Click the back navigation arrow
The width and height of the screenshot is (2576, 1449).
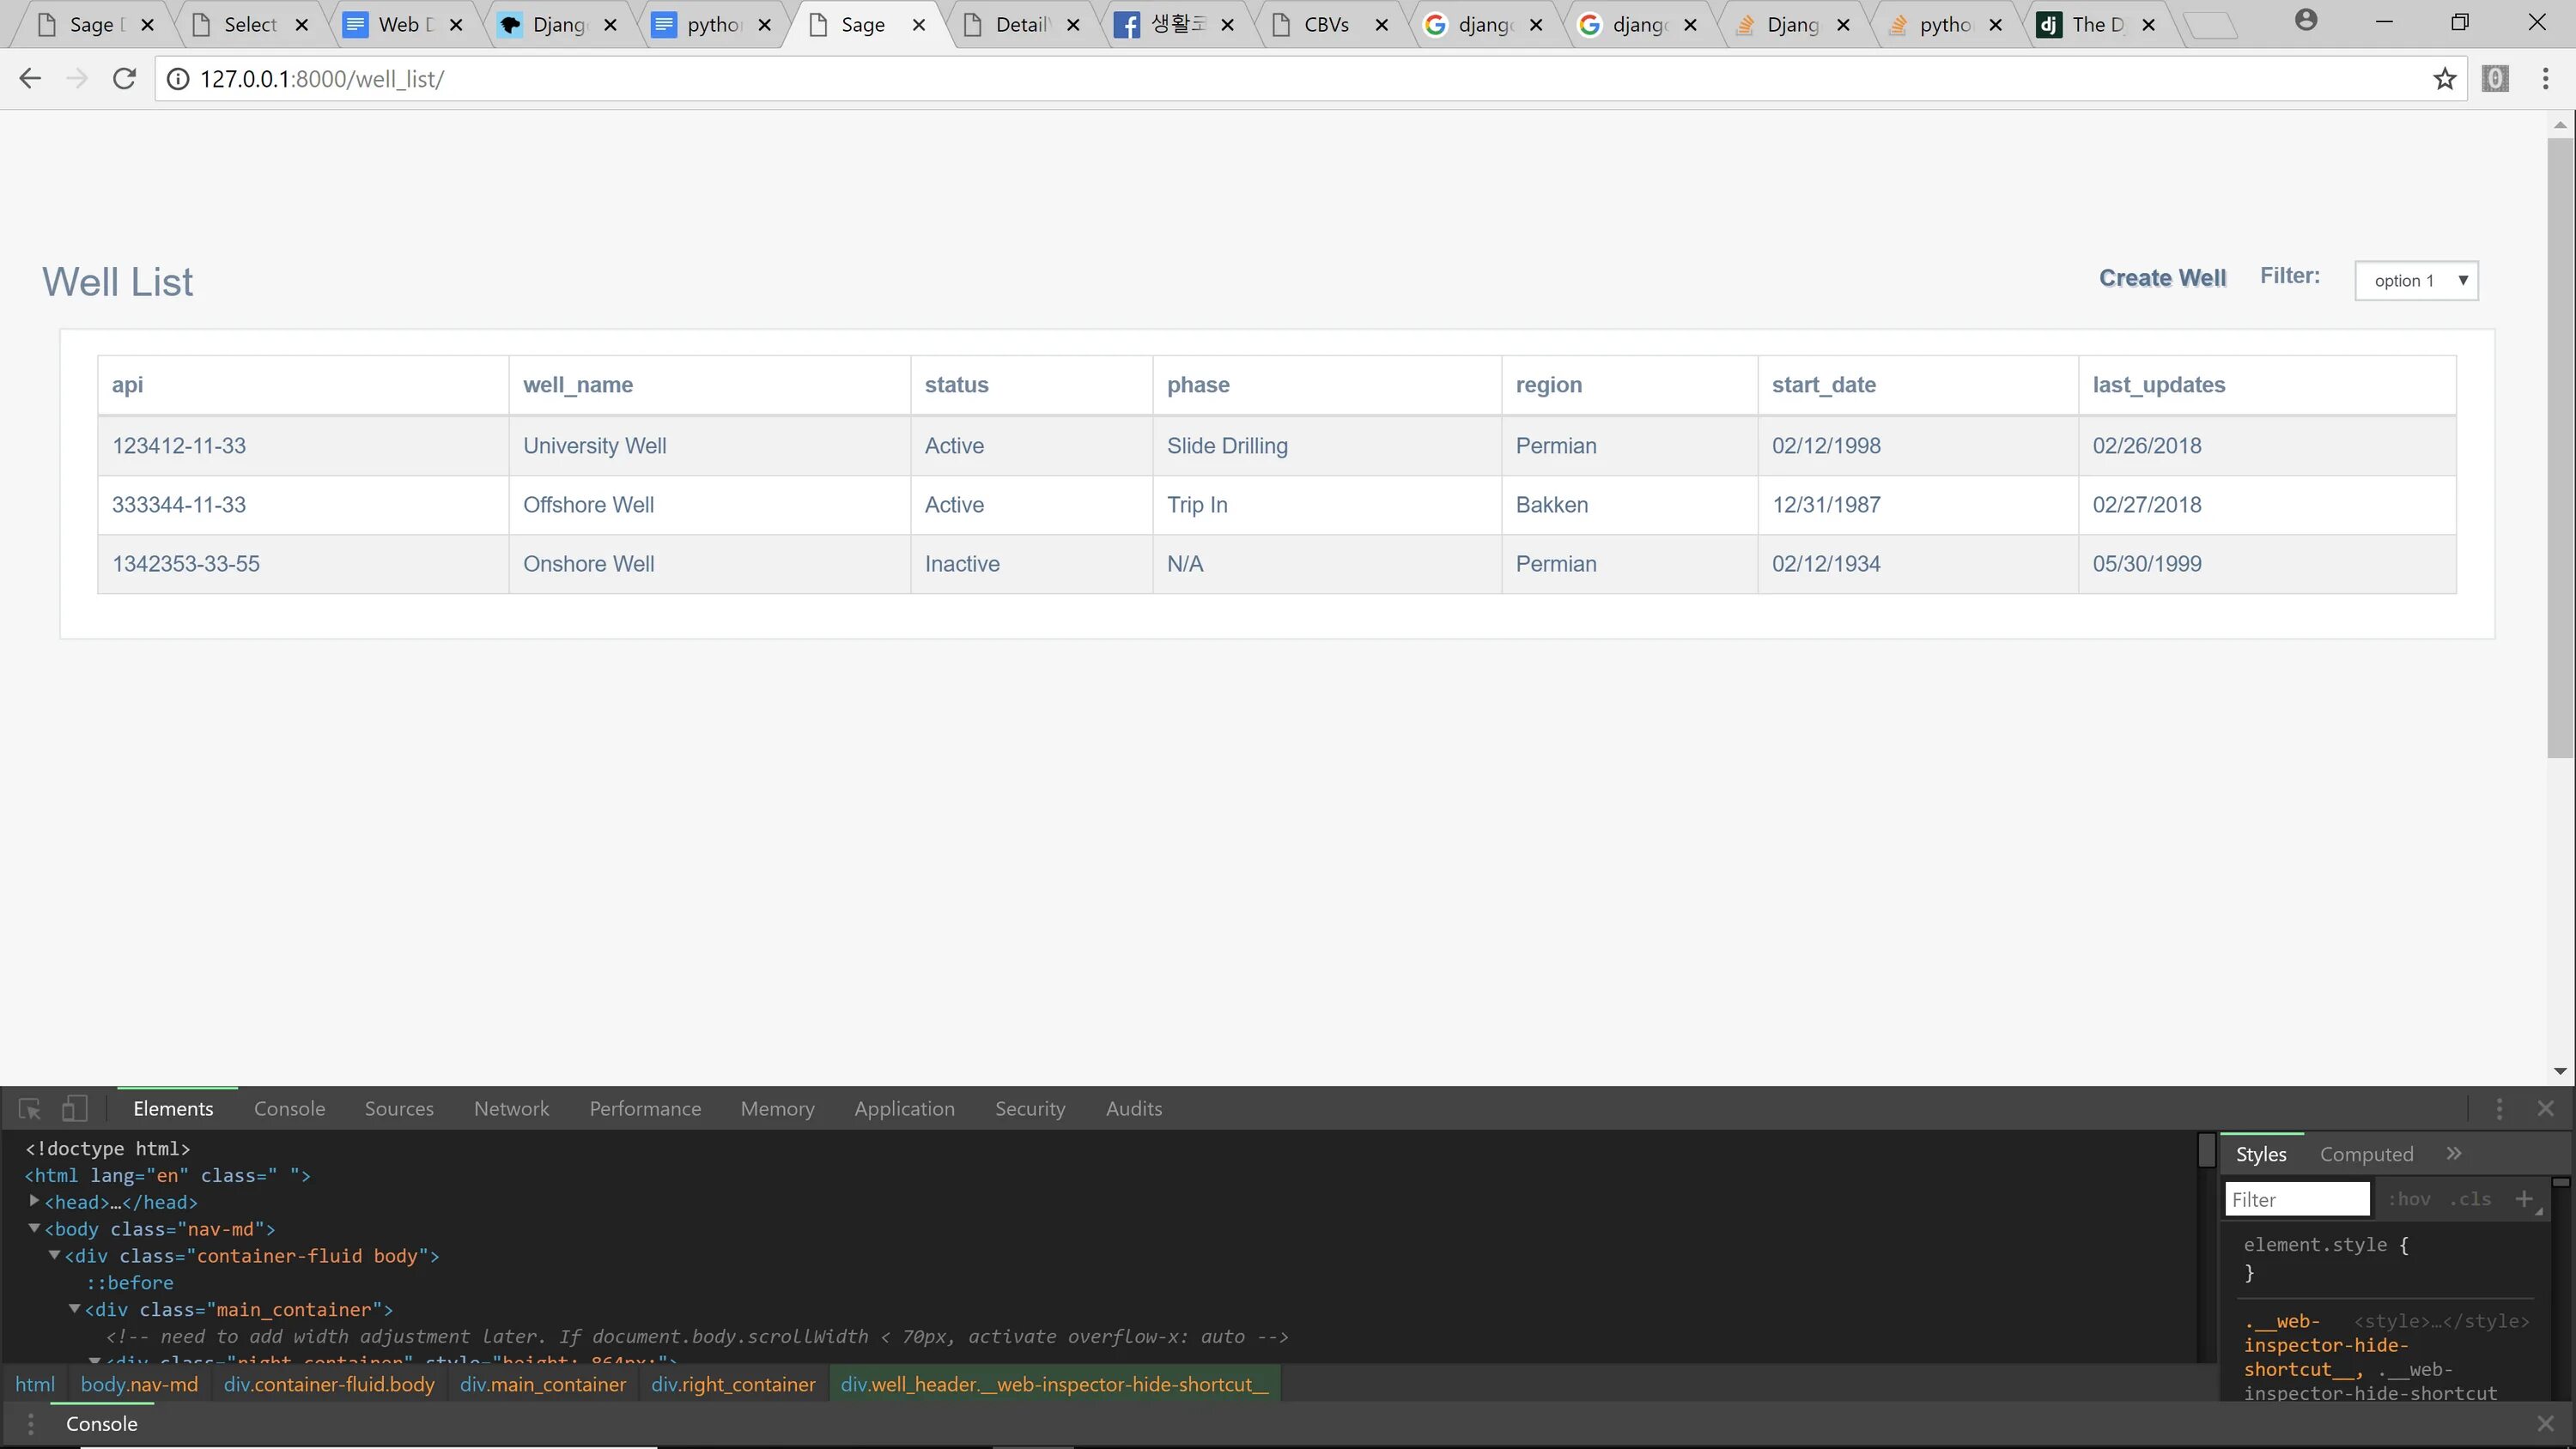tap(30, 79)
